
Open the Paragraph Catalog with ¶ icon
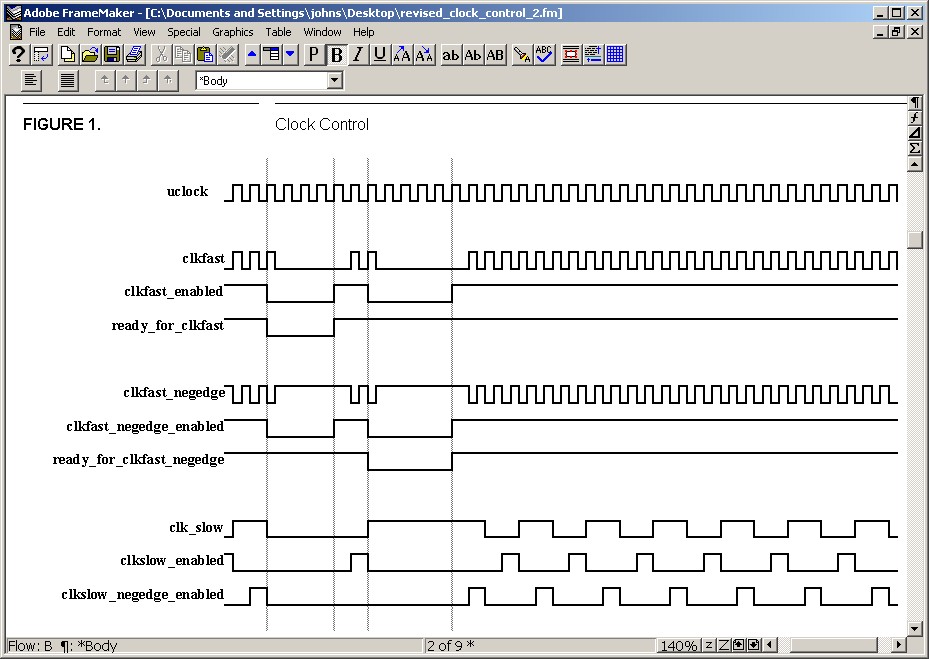(x=915, y=103)
